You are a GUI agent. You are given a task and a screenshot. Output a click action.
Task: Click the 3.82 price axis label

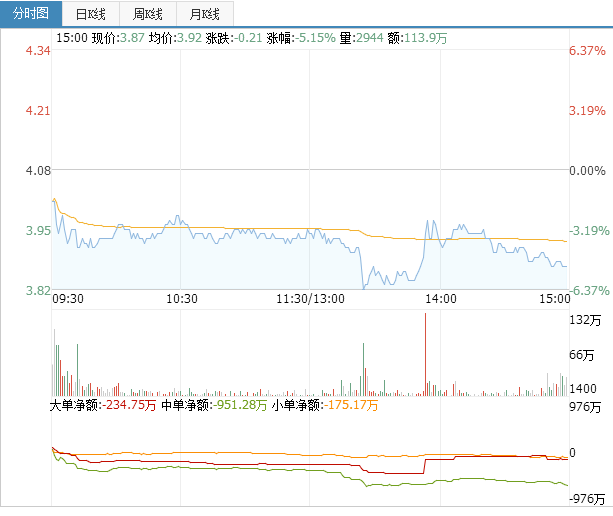coord(38,290)
